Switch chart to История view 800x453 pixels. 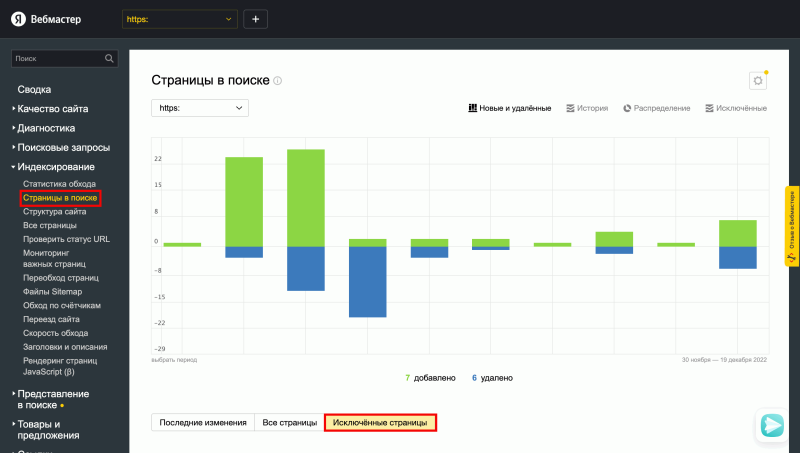587,107
